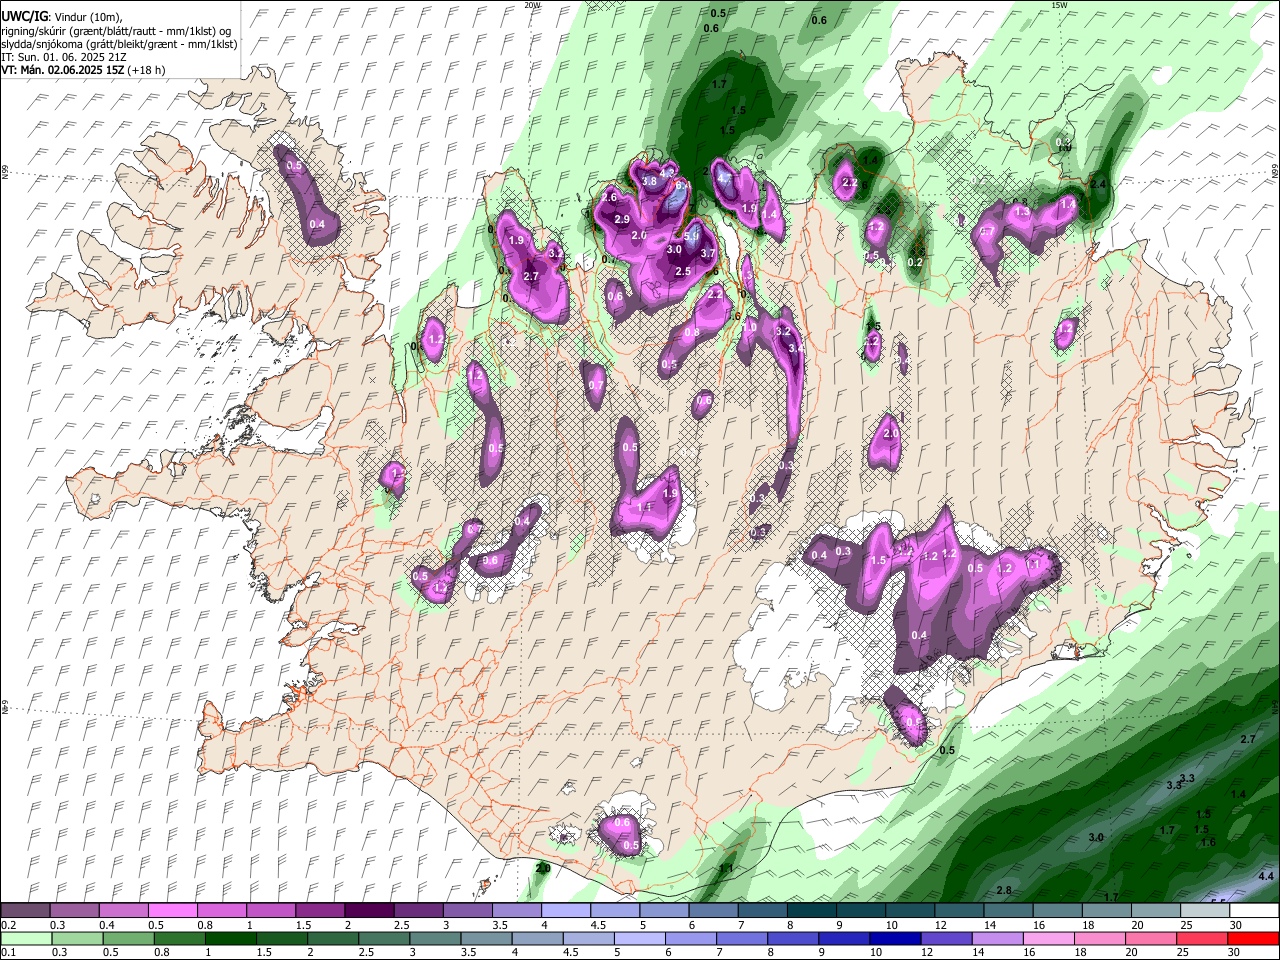Select the '2.8' precipitation value on map
Viewport: 1280px width, 960px height.
[1004, 890]
